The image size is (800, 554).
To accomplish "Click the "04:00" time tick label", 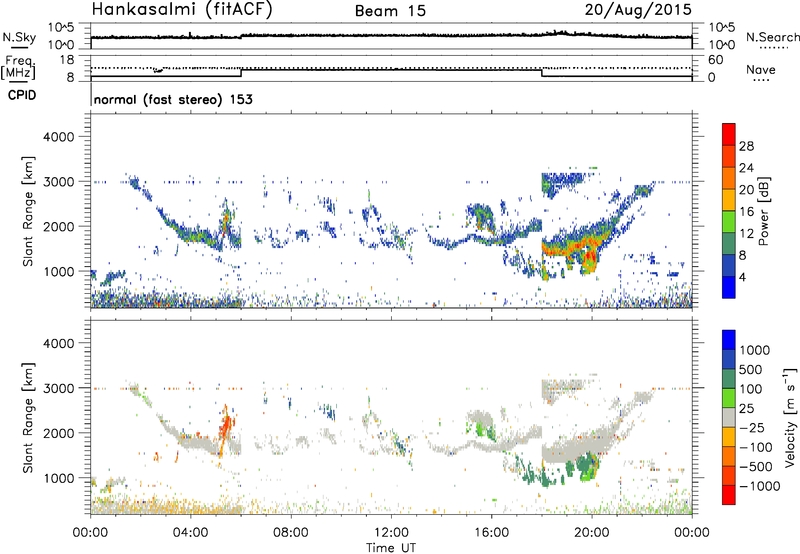I will (190, 533).
